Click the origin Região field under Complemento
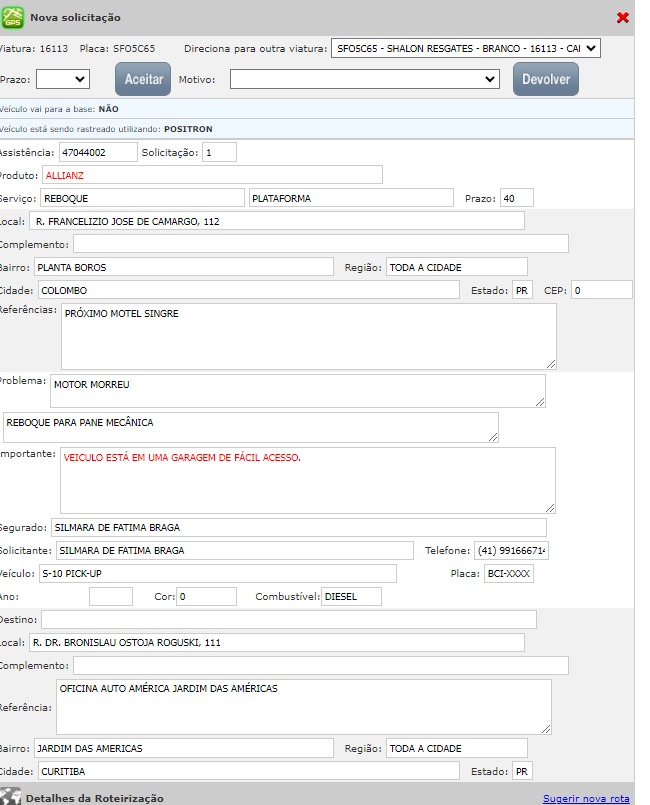This screenshot has height=805, width=650. (x=456, y=267)
